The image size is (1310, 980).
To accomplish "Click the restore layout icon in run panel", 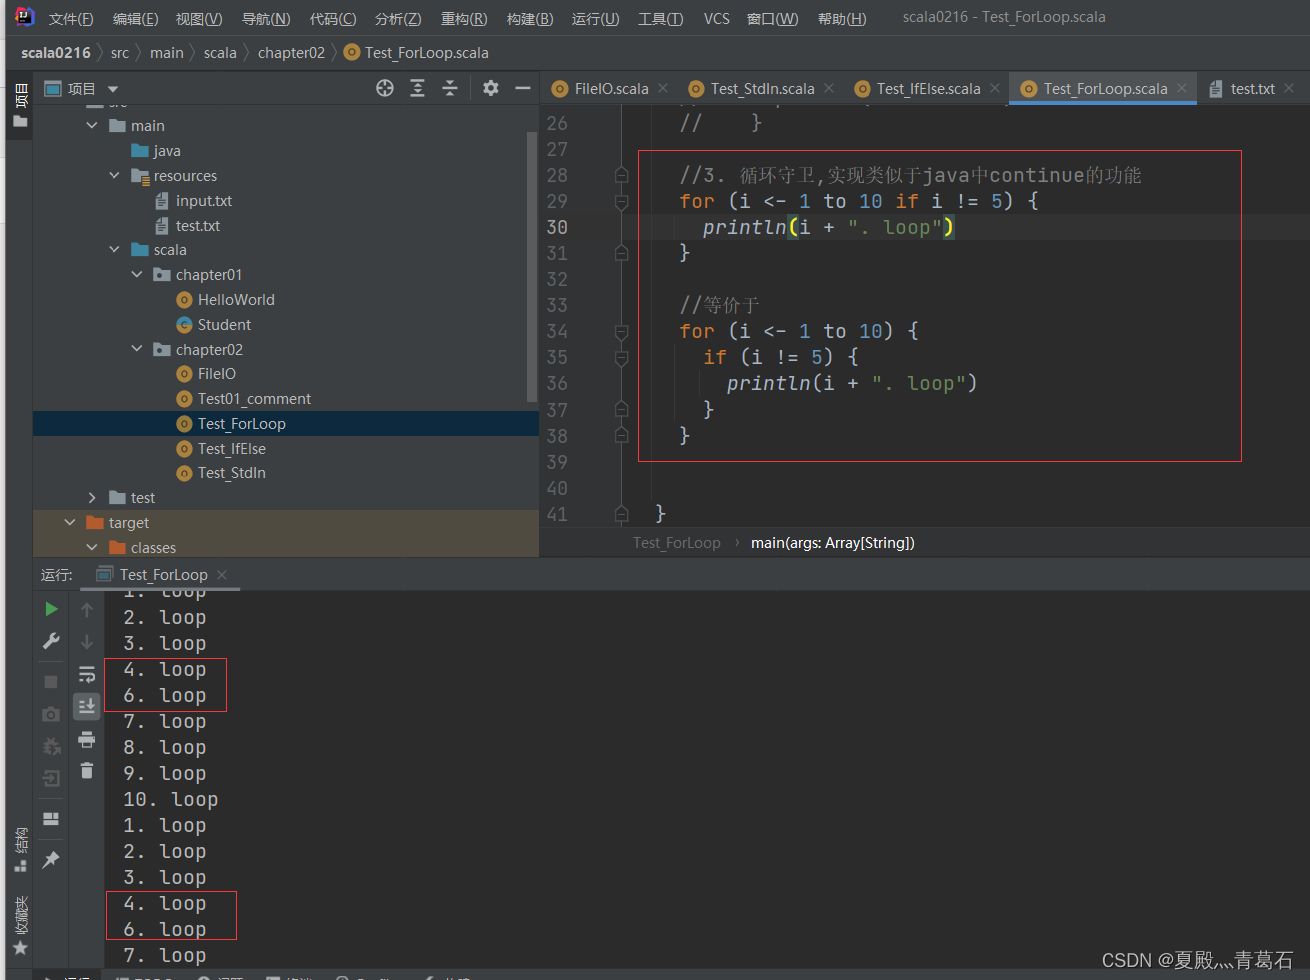I will tap(51, 819).
